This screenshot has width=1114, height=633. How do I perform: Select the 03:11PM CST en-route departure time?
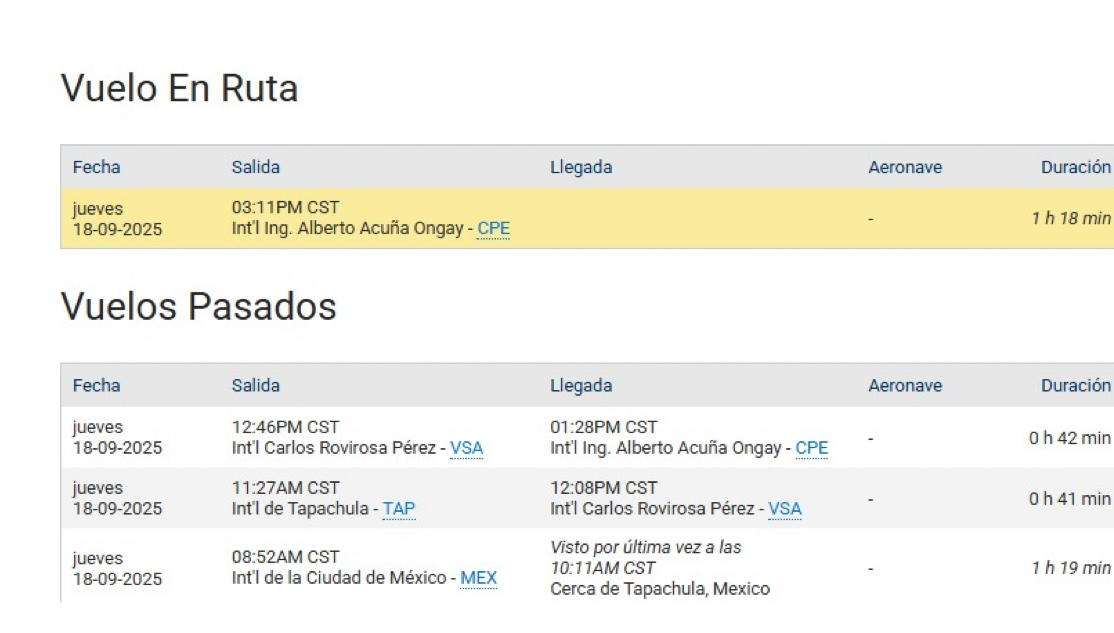(285, 208)
